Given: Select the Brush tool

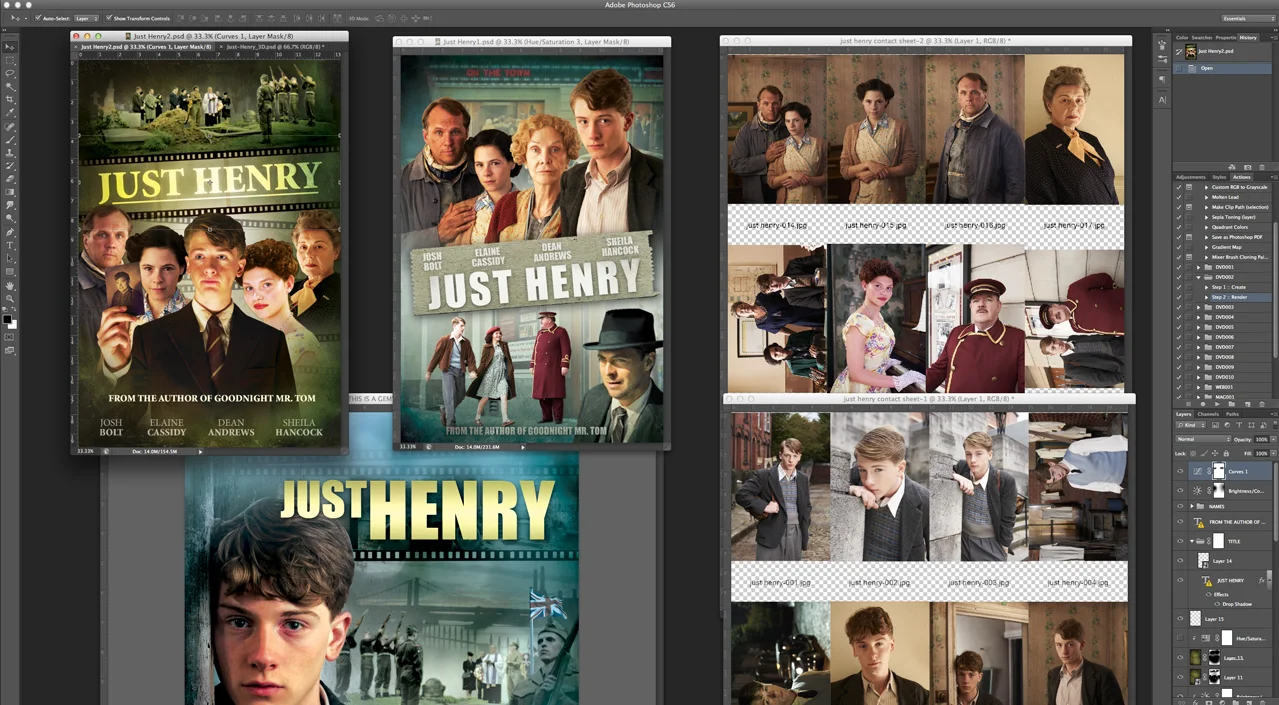Looking at the screenshot, I should [10, 140].
